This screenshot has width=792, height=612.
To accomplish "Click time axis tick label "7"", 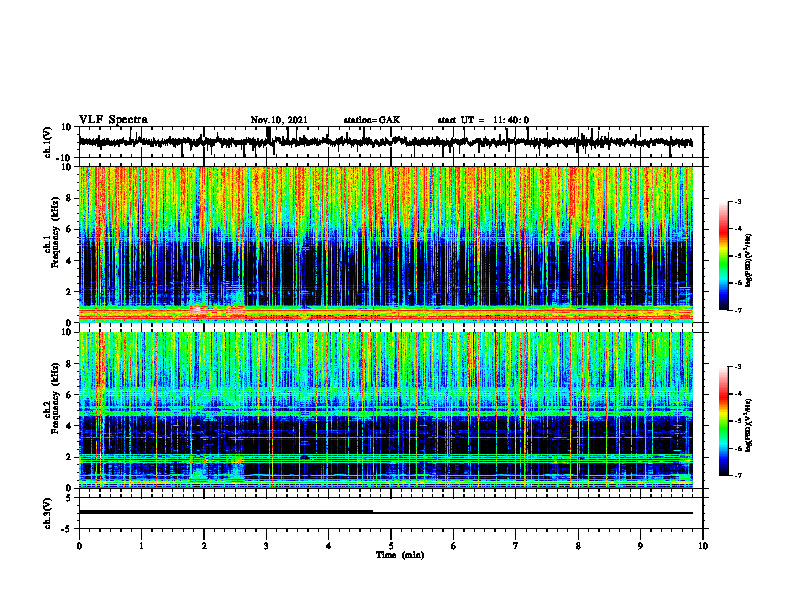I will click(x=516, y=546).
